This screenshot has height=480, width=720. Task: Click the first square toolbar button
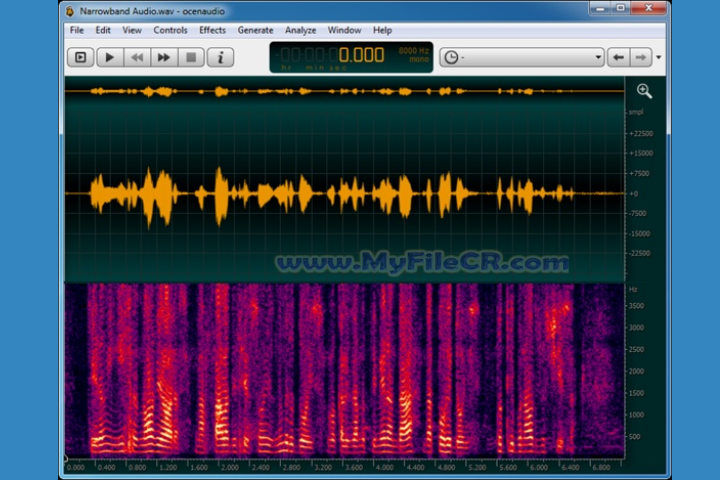pyautogui.click(x=81, y=57)
